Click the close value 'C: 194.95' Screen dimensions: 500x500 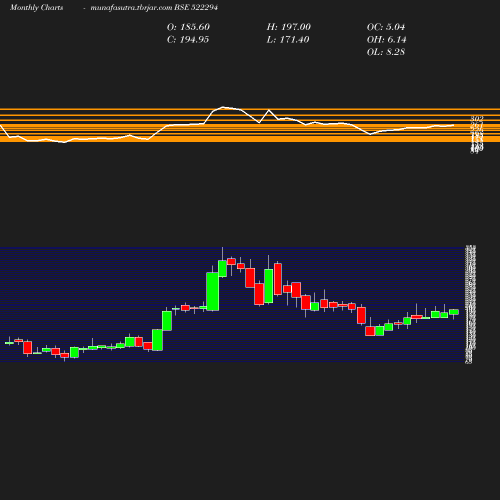point(188,40)
